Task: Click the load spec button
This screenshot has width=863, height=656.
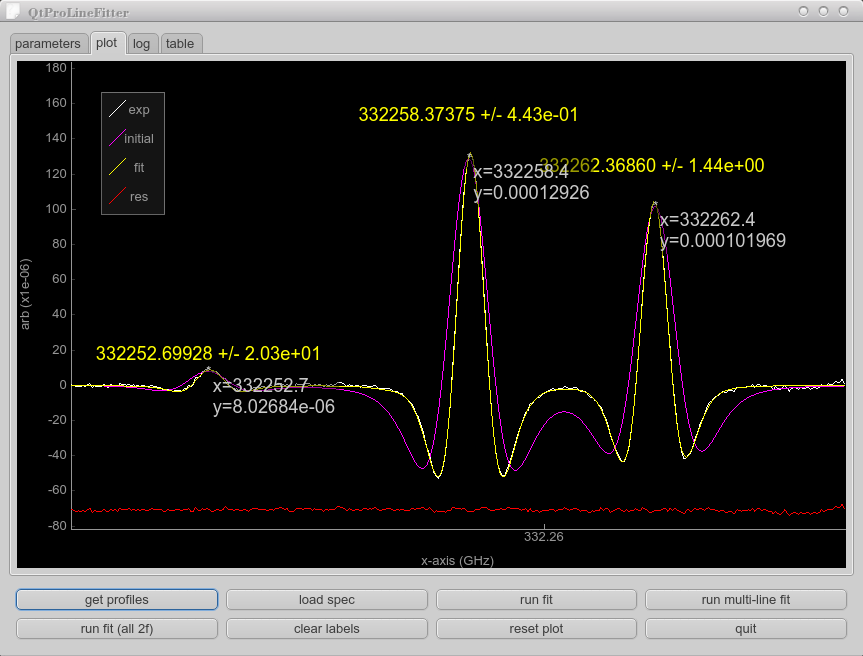Action: click(326, 600)
